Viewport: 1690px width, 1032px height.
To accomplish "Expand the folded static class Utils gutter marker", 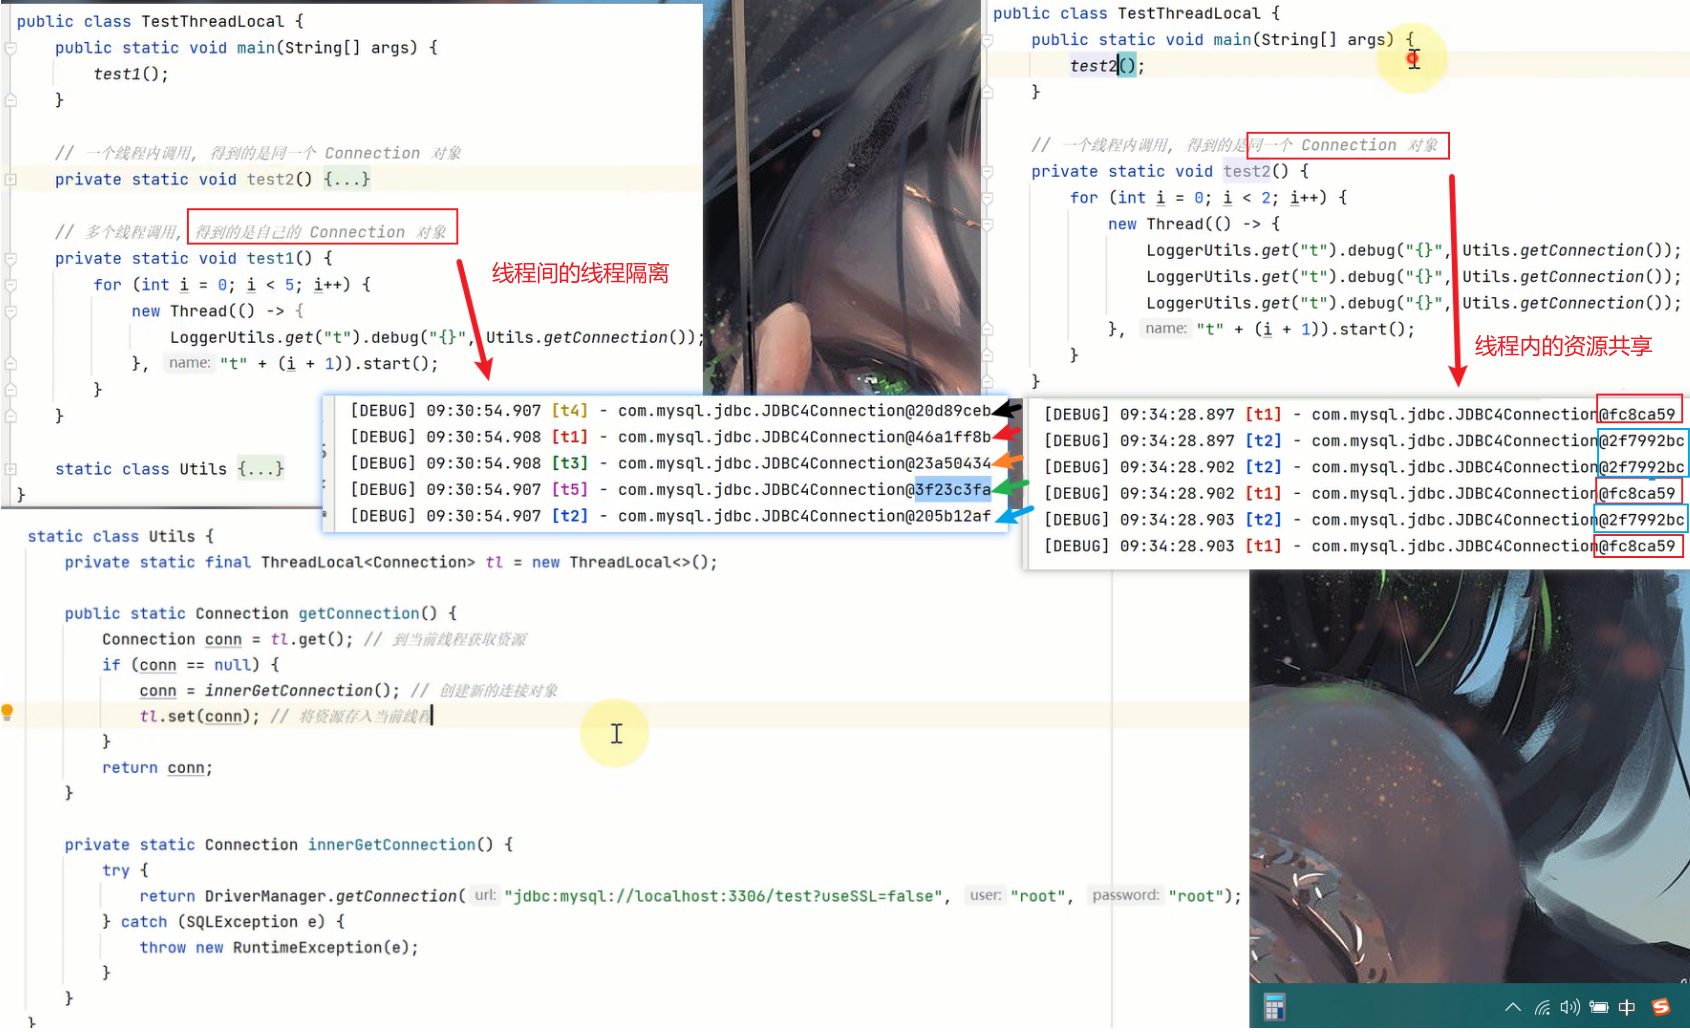I will [10, 469].
